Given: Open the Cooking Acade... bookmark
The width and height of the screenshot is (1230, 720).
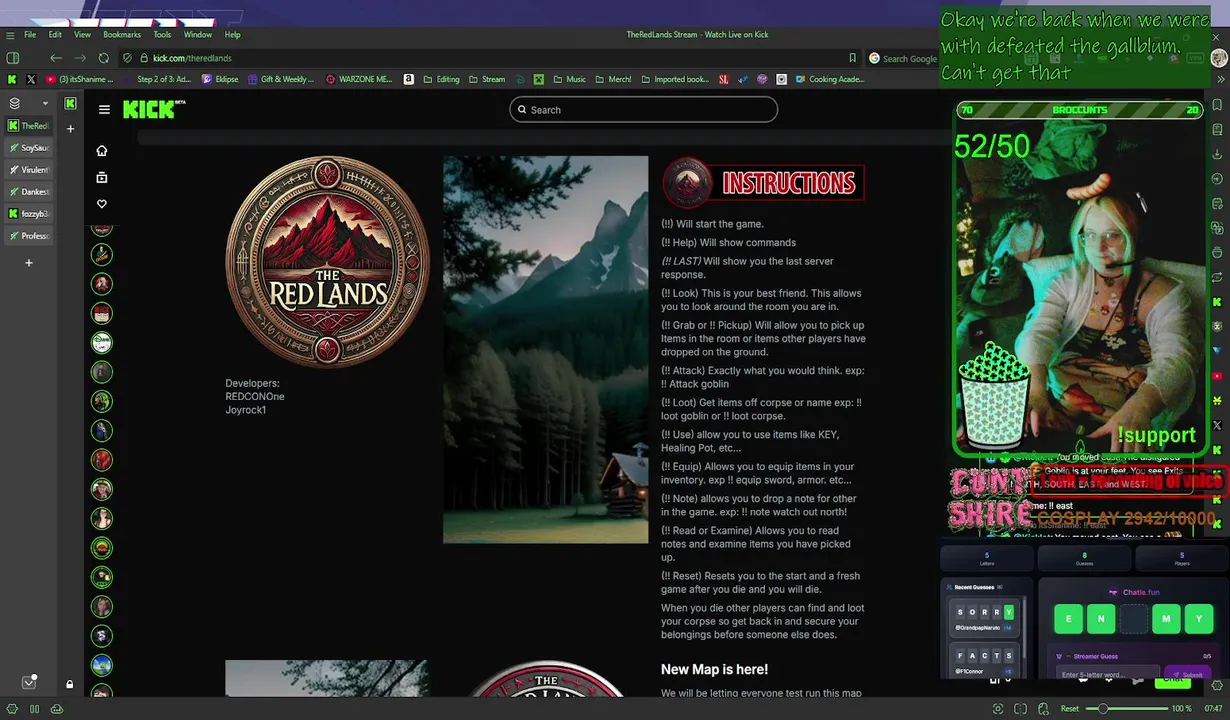Looking at the screenshot, I should (x=829, y=79).
